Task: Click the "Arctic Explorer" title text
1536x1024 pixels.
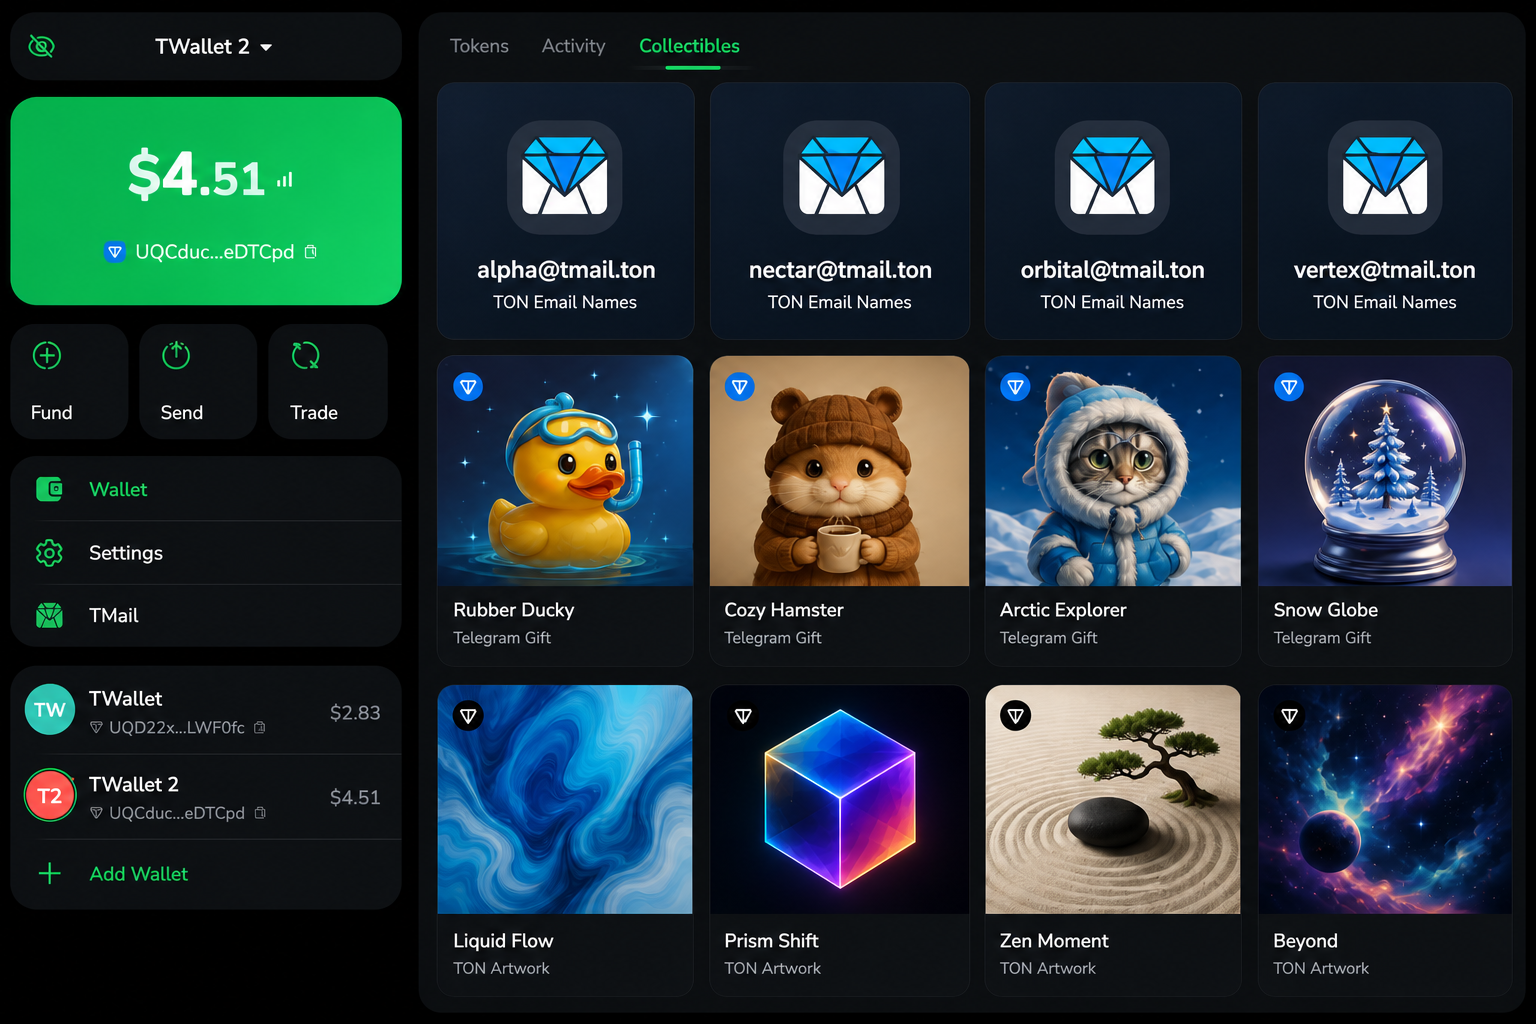Action: [1063, 610]
